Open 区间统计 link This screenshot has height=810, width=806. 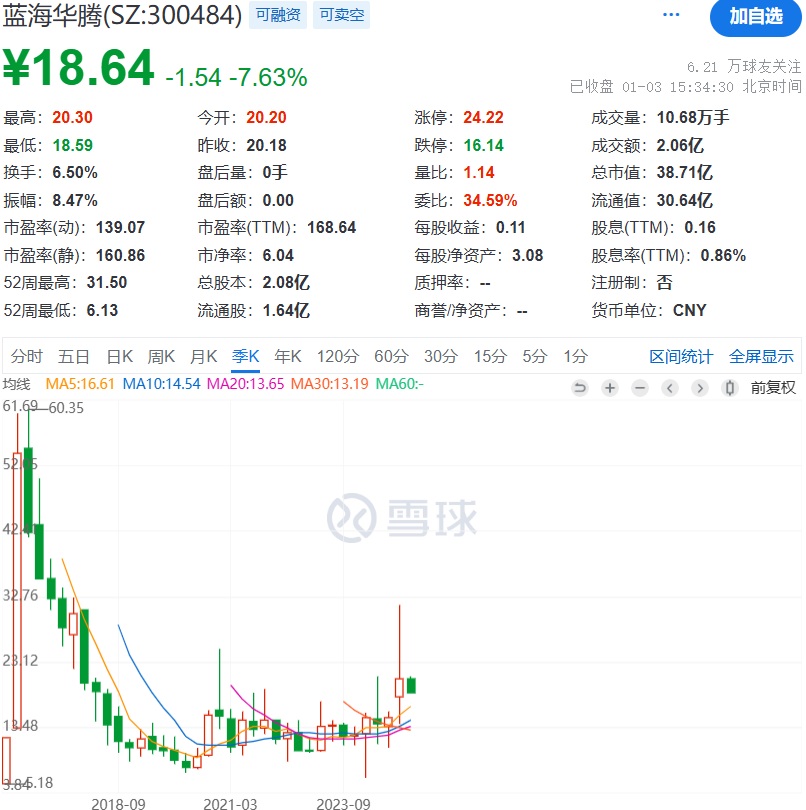pyautogui.click(x=681, y=356)
